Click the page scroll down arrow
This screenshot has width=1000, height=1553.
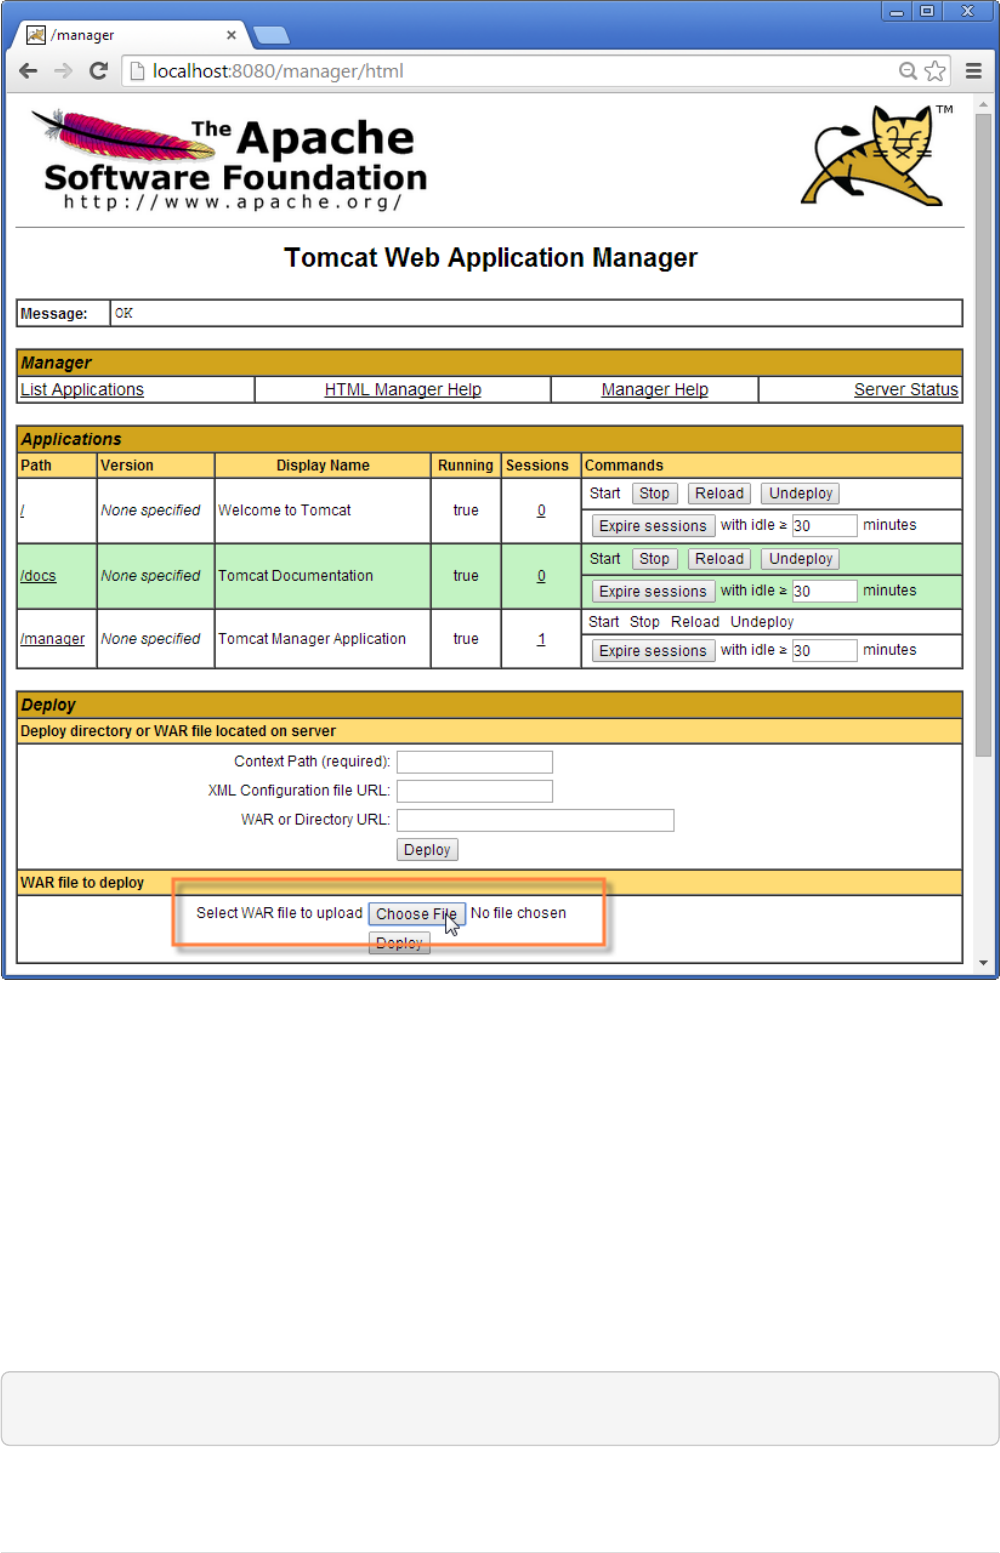[983, 963]
